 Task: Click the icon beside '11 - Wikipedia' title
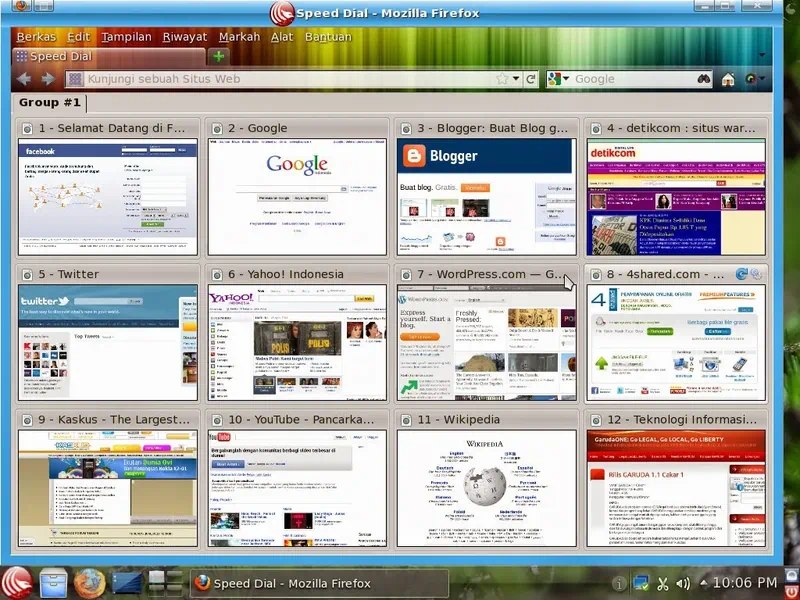[406, 420]
